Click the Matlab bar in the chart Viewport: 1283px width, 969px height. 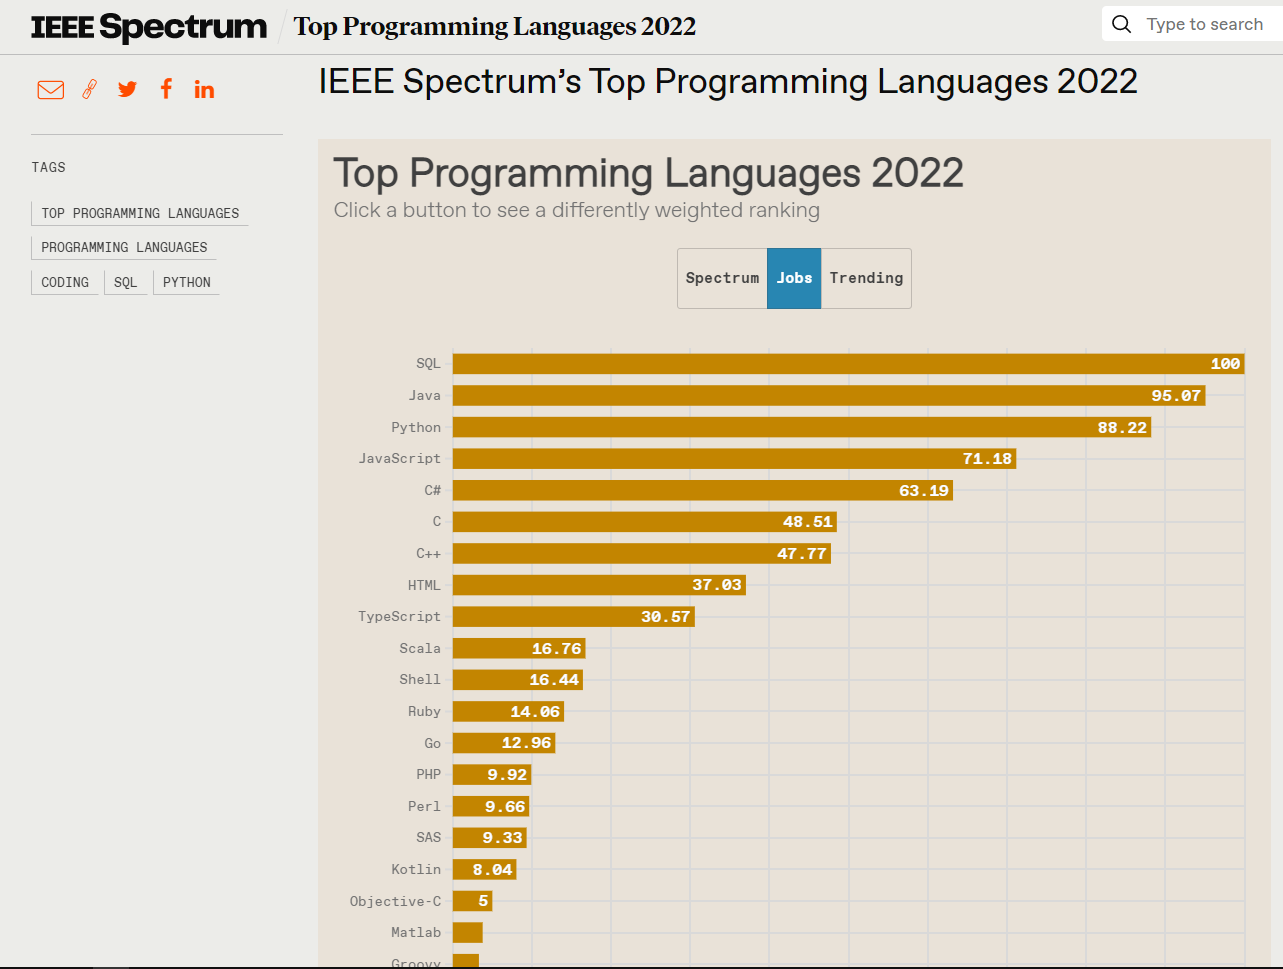click(x=468, y=933)
